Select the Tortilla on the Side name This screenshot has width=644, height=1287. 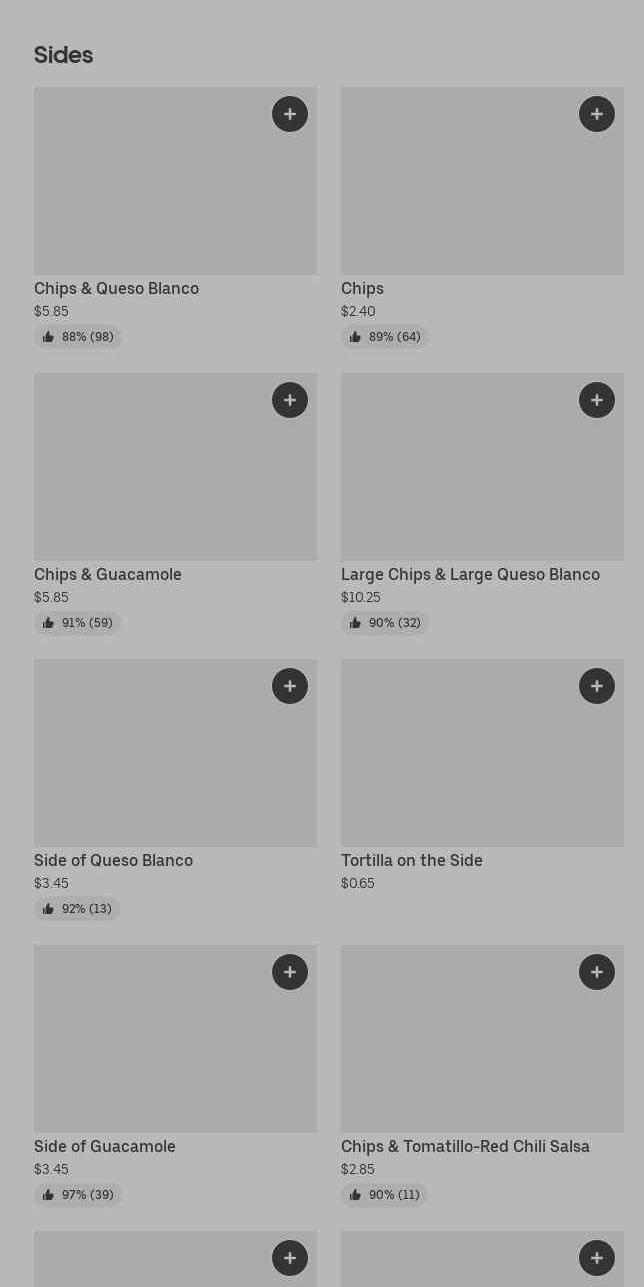412,861
